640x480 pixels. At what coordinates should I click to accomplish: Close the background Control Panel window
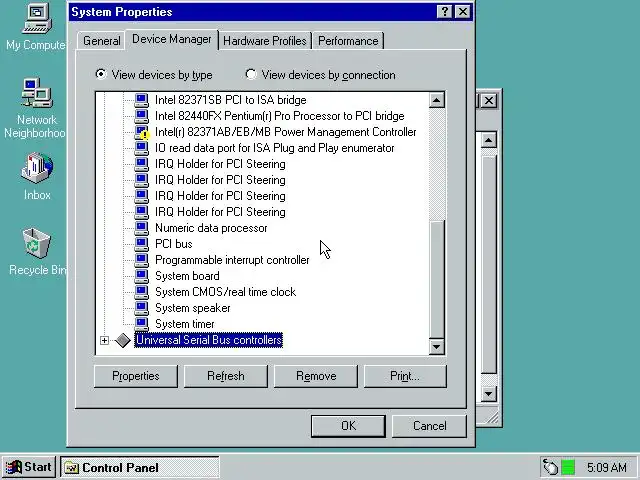tap(489, 100)
